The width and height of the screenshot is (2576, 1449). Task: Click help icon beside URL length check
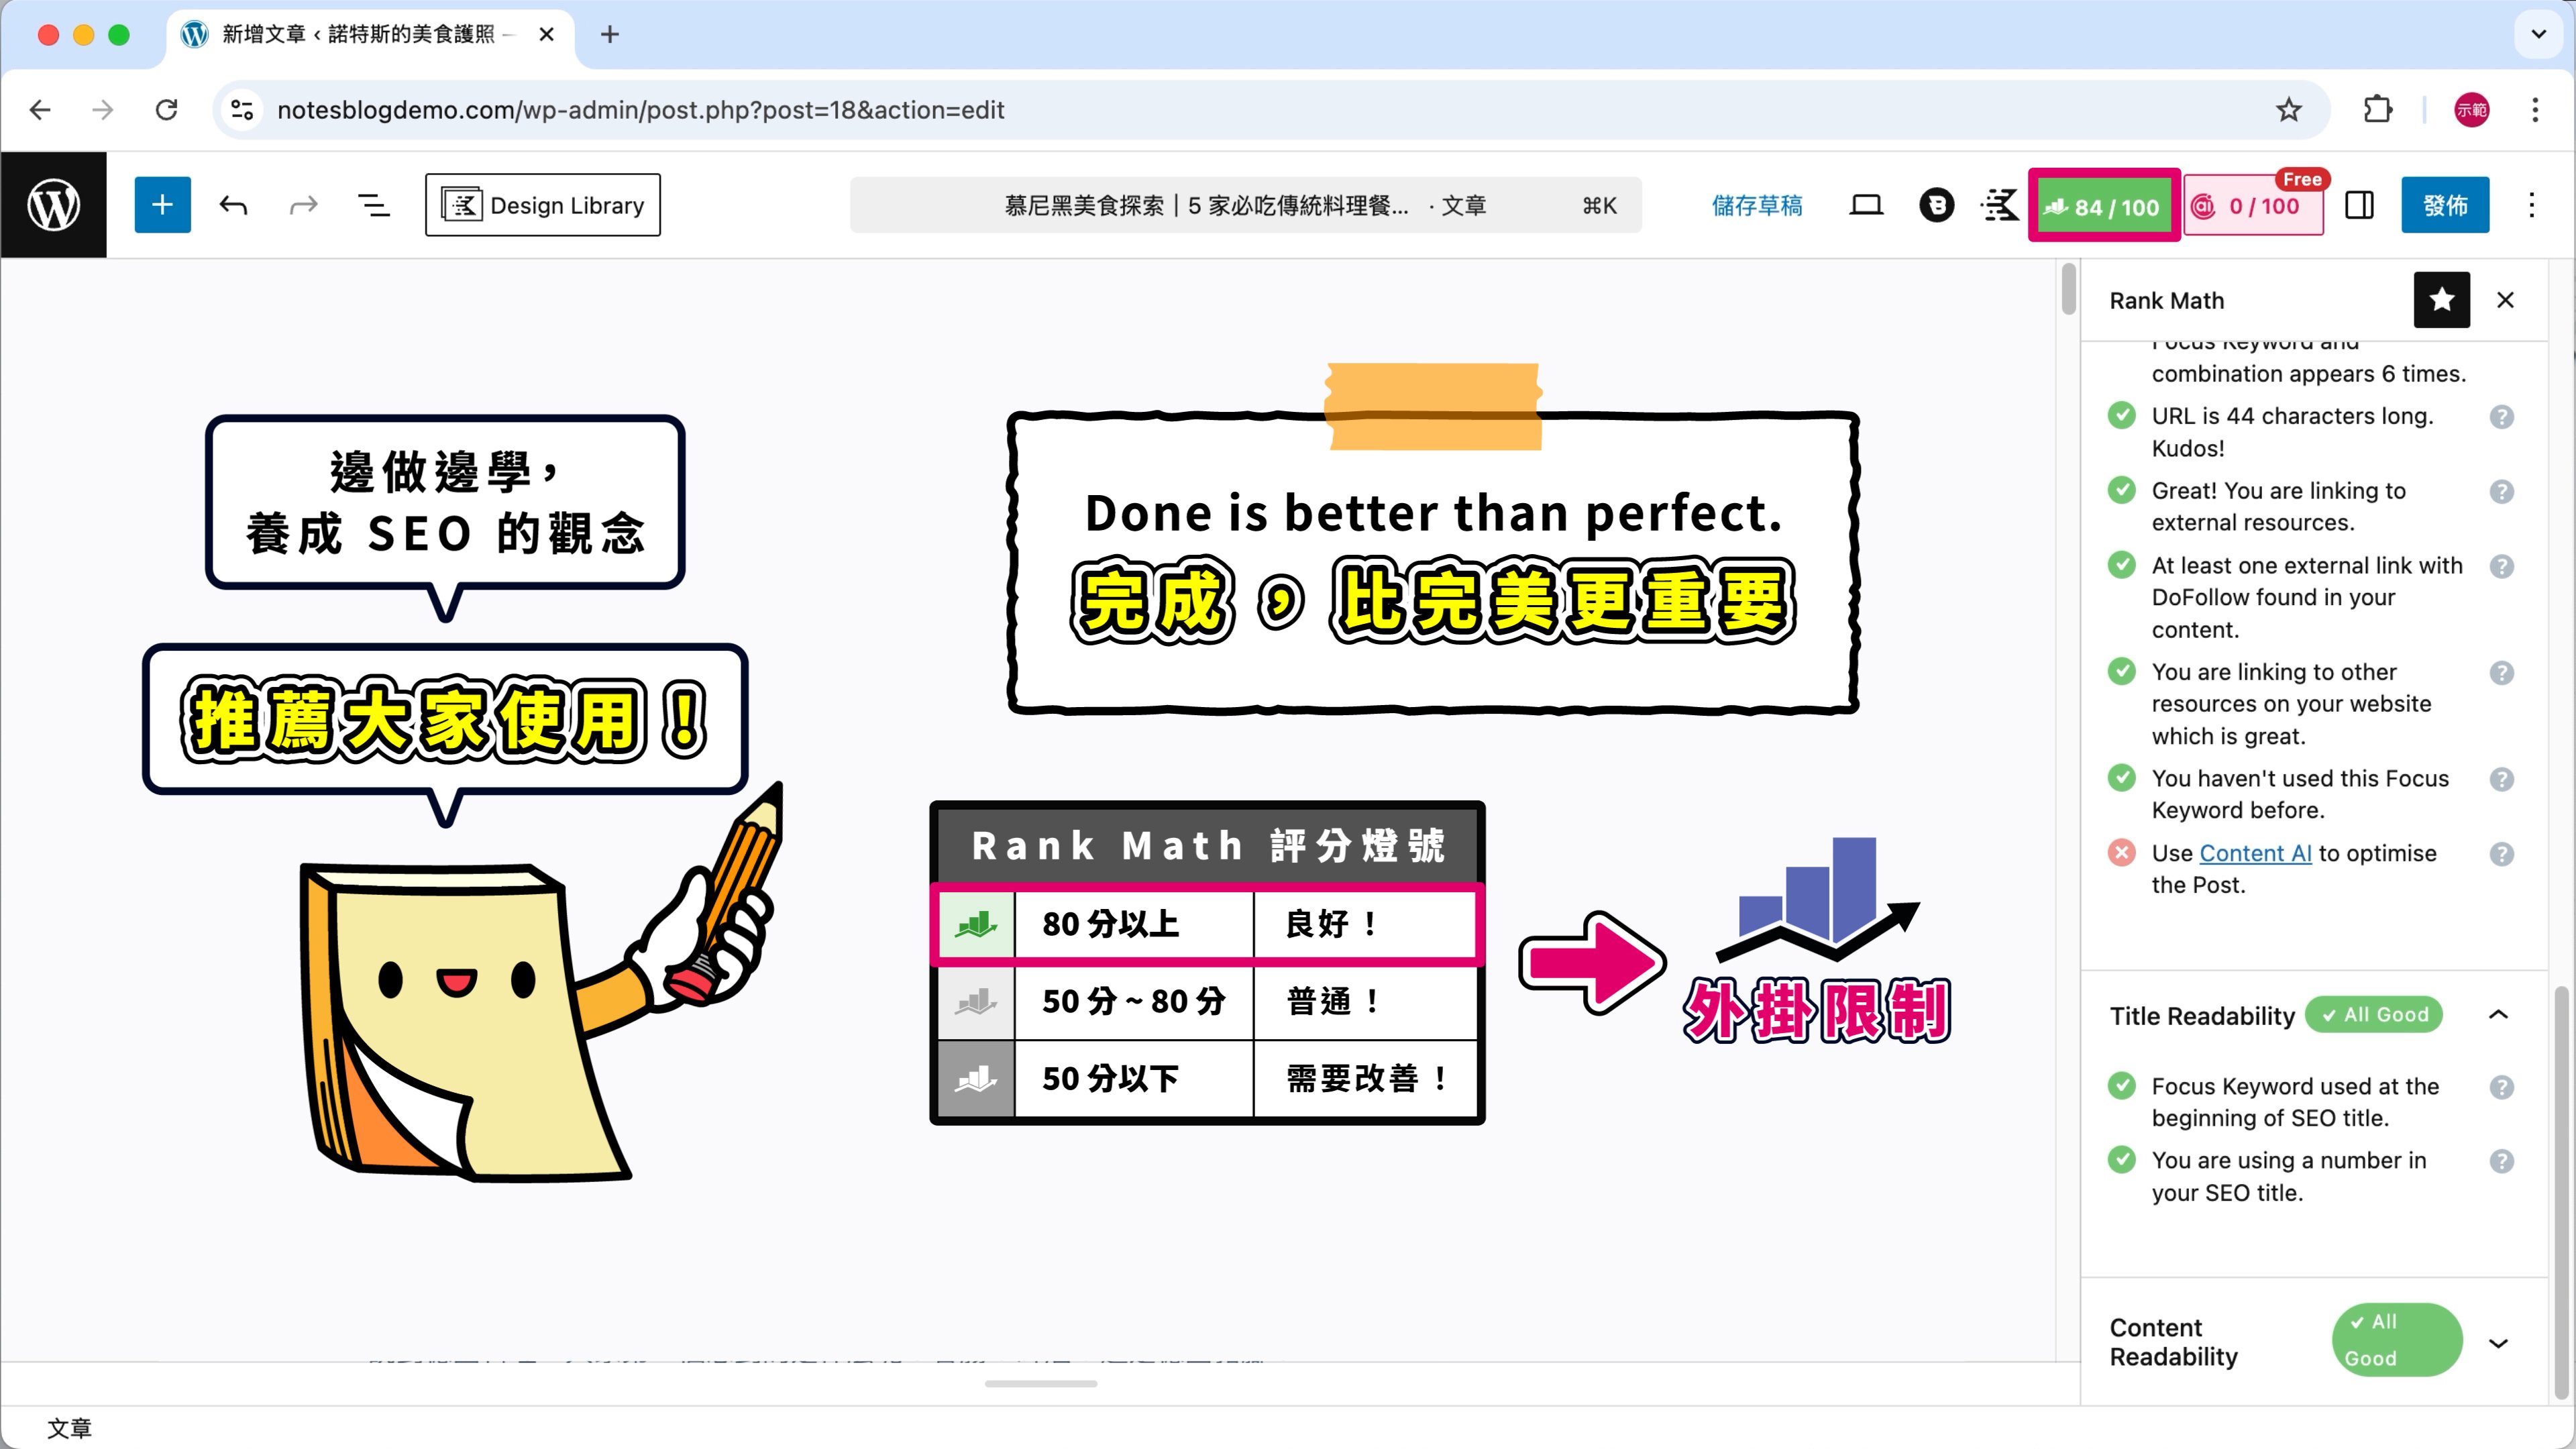click(x=2501, y=417)
